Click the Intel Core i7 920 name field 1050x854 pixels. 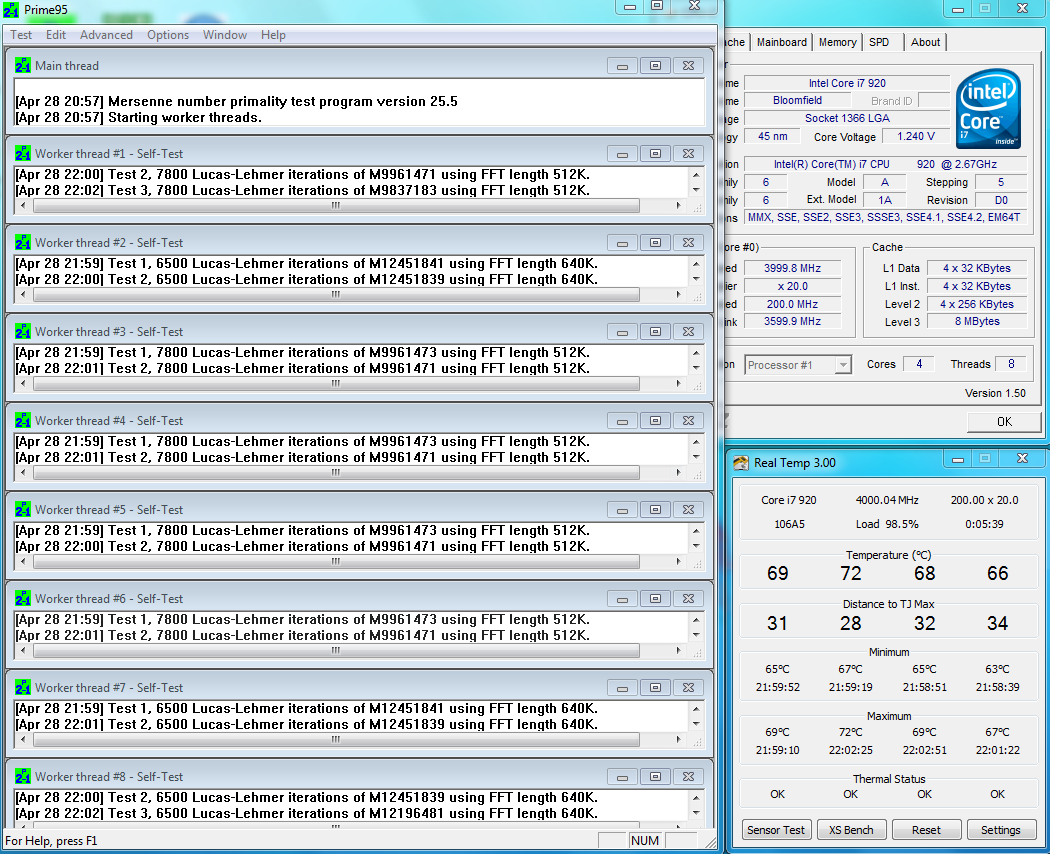(847, 83)
